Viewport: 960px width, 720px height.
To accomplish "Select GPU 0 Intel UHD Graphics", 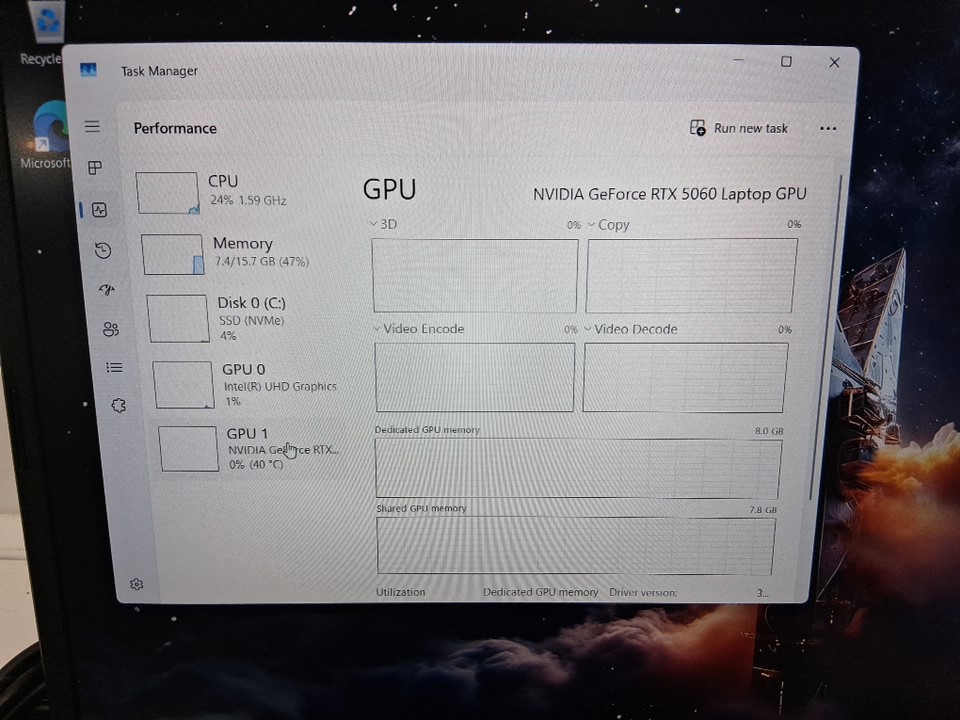I will 255,384.
